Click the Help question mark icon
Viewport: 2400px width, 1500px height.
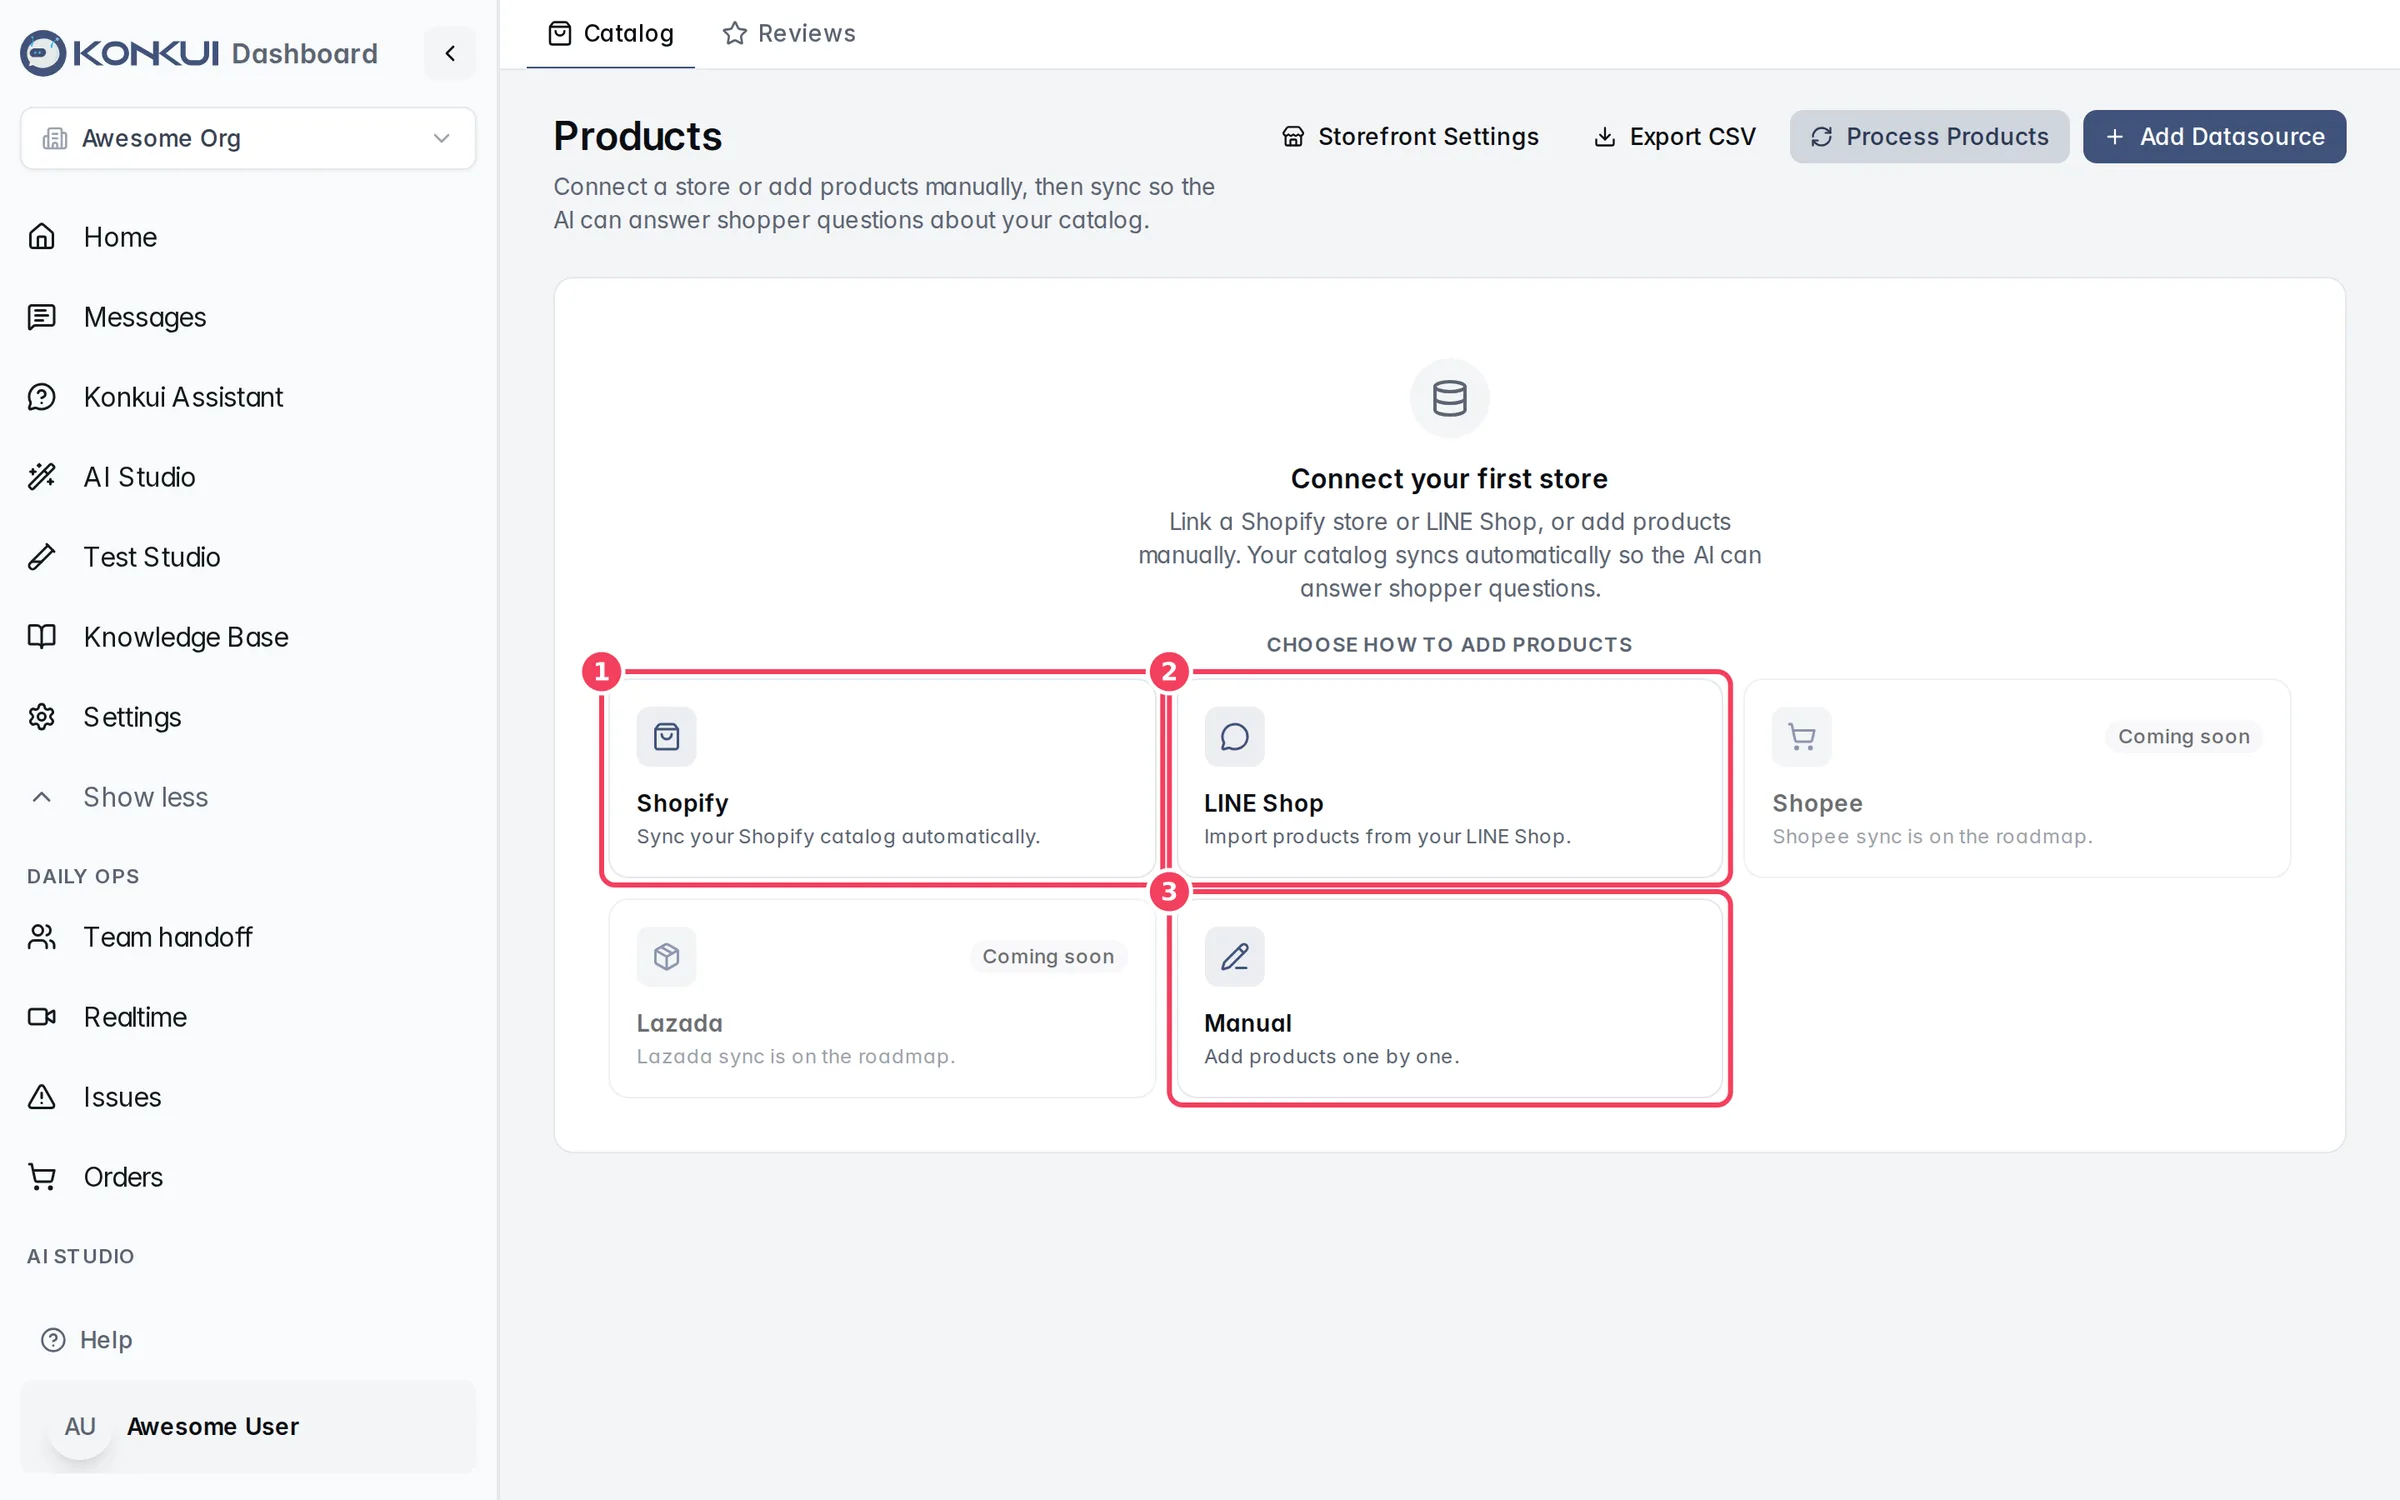(53, 1339)
